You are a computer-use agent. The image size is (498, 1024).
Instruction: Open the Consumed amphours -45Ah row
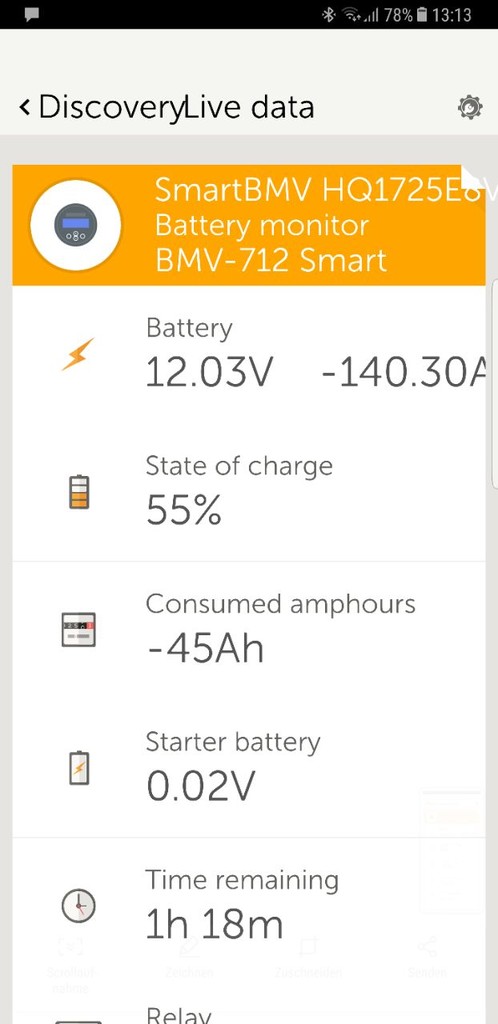coord(249,630)
